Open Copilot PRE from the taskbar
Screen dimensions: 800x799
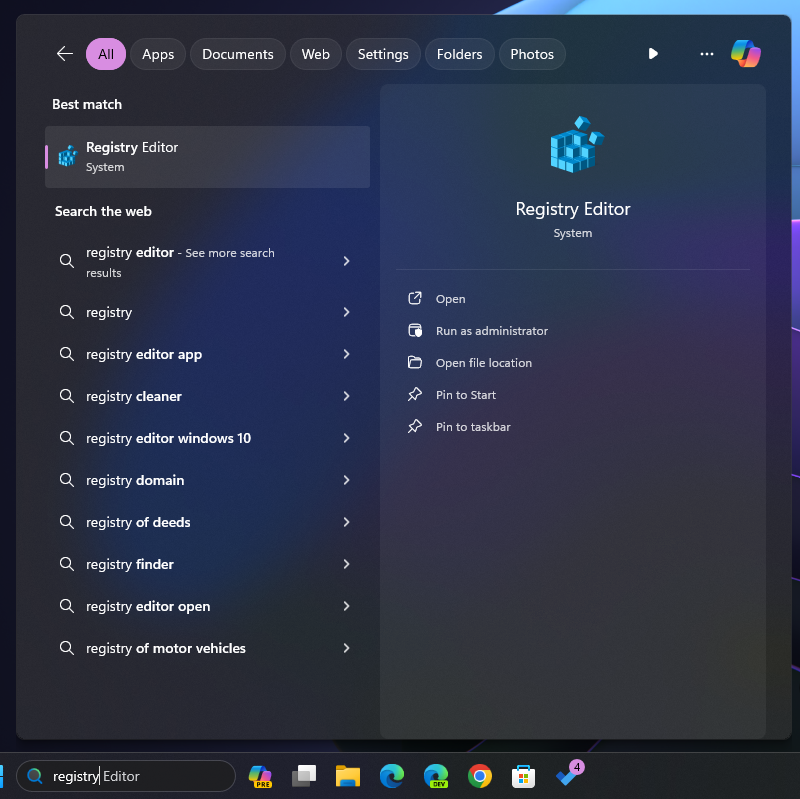[260, 776]
